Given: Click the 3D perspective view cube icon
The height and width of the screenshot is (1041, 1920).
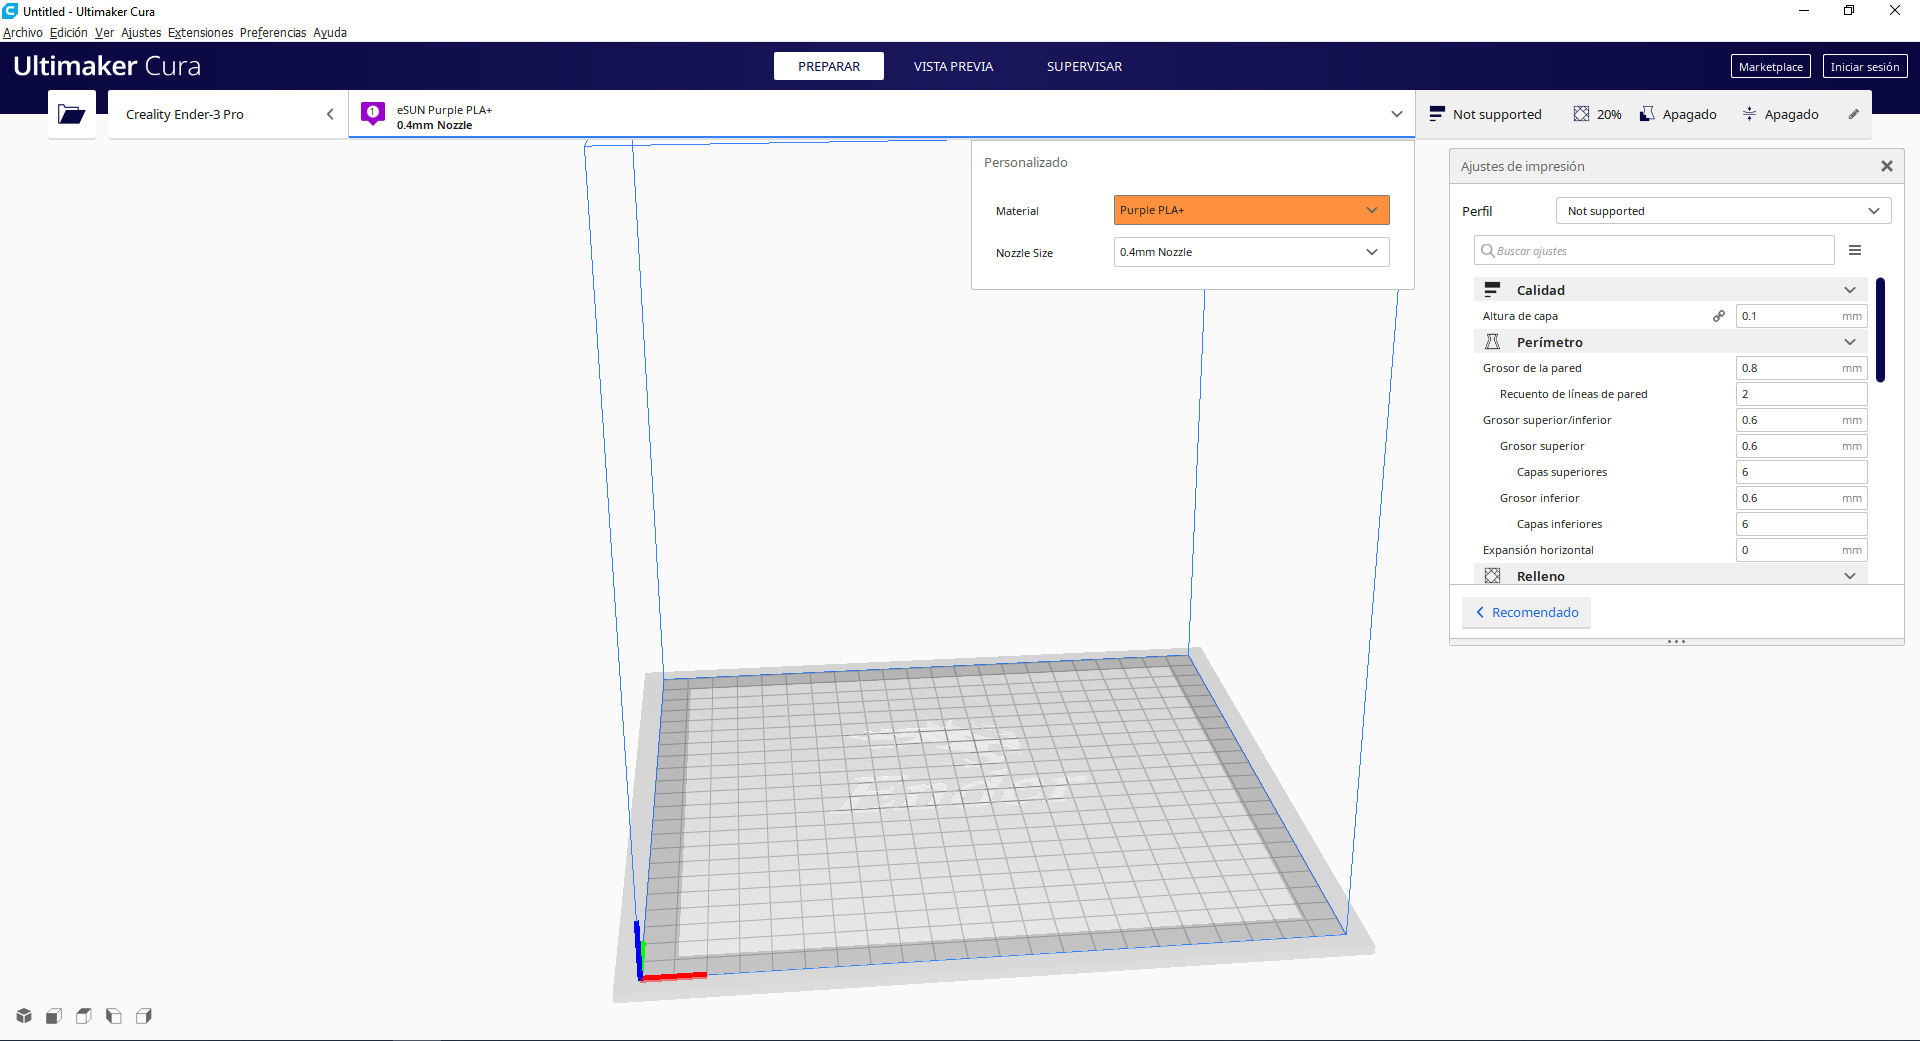Looking at the screenshot, I should click(x=24, y=1016).
